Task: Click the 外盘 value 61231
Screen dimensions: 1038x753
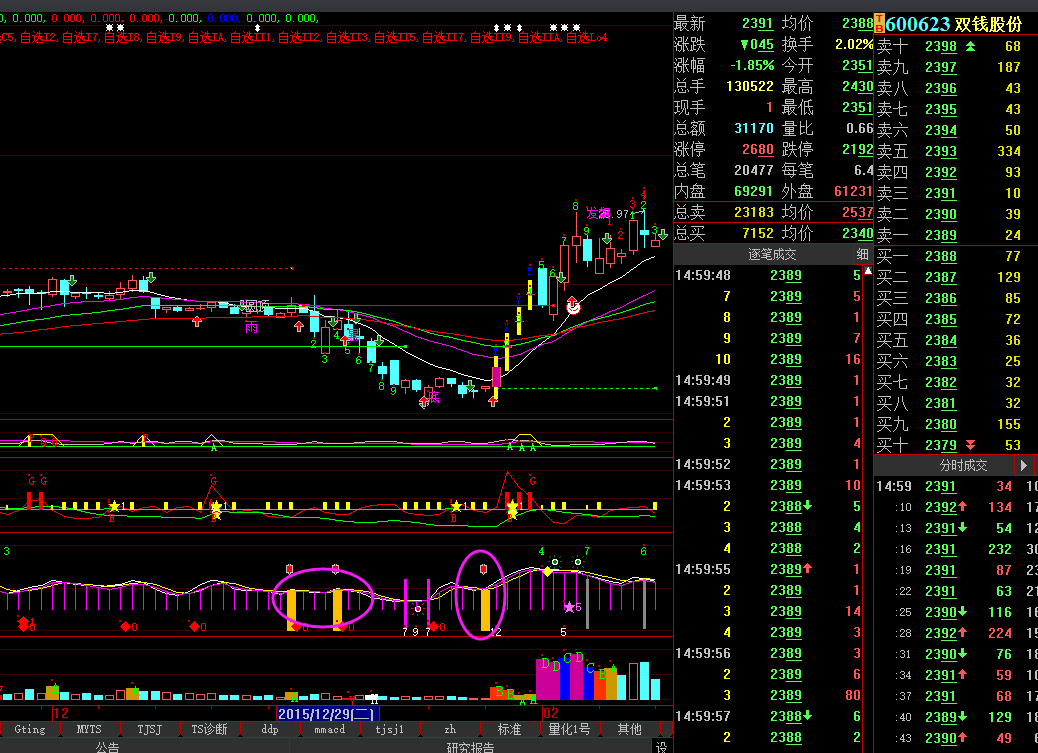Action: [853, 191]
